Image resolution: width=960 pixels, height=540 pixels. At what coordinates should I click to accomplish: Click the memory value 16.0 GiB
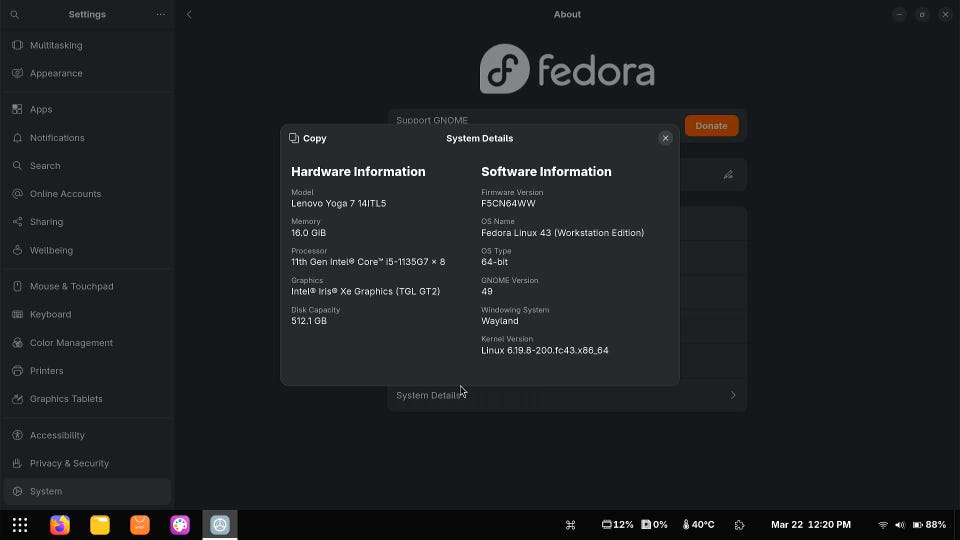pyautogui.click(x=309, y=233)
